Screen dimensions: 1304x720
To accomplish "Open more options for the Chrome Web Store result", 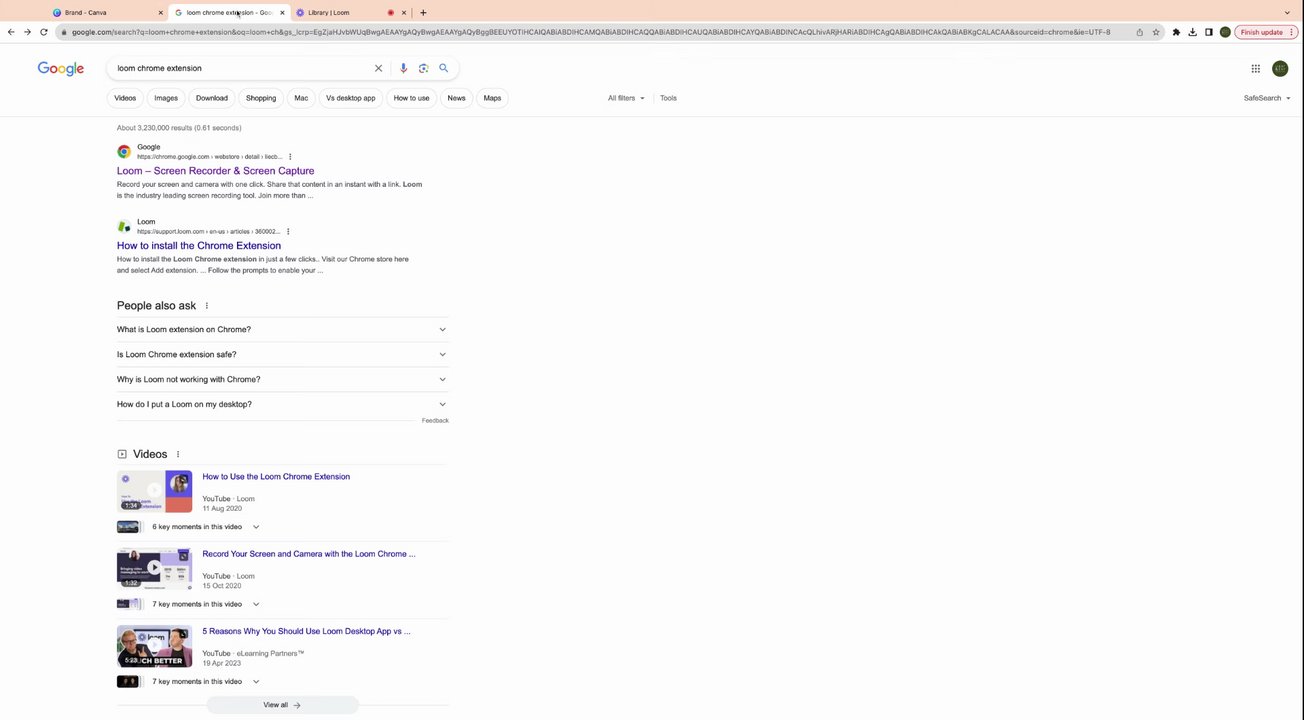I will (290, 157).
